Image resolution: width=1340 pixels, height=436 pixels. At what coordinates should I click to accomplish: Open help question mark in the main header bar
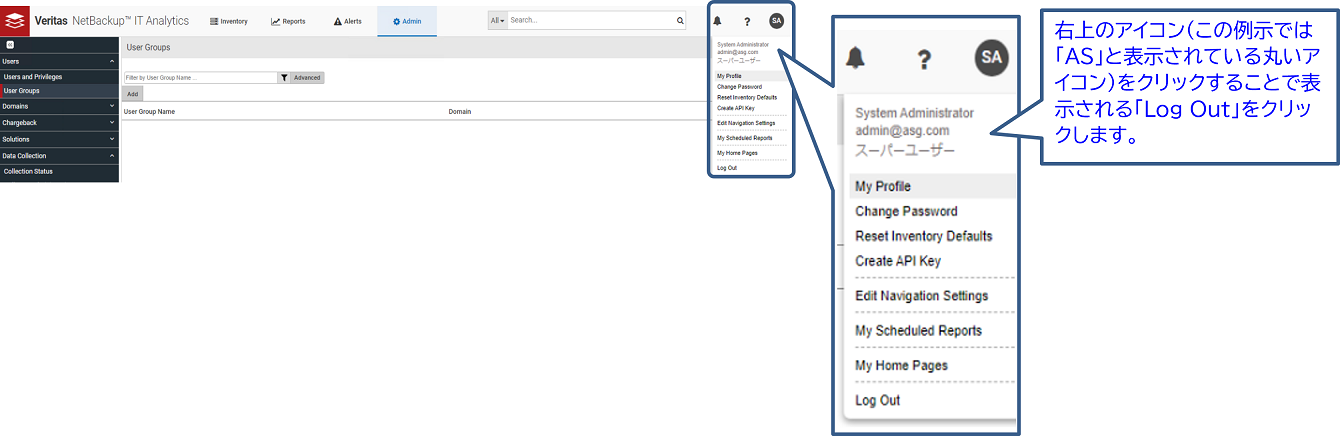coord(746,21)
